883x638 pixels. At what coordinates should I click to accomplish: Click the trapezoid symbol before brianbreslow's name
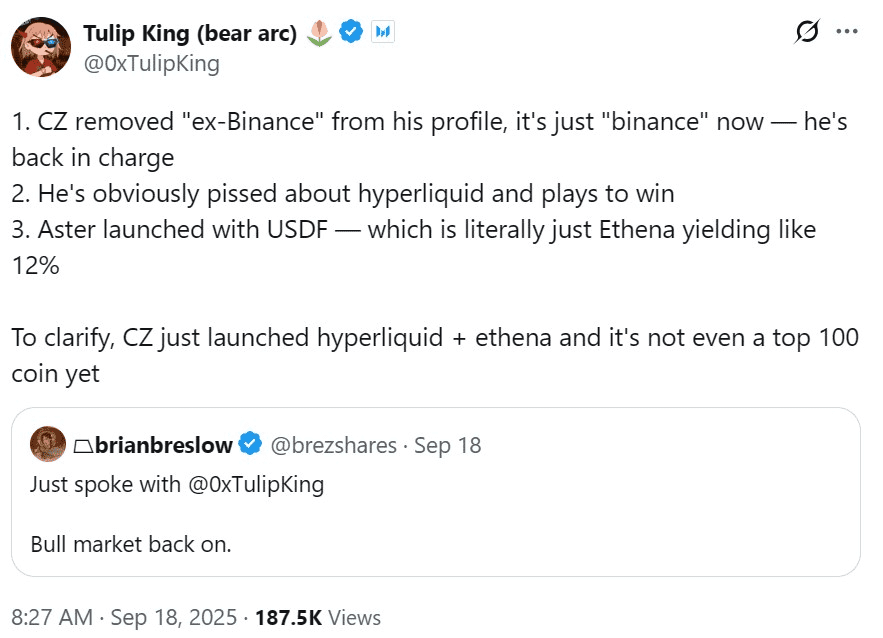click(83, 445)
